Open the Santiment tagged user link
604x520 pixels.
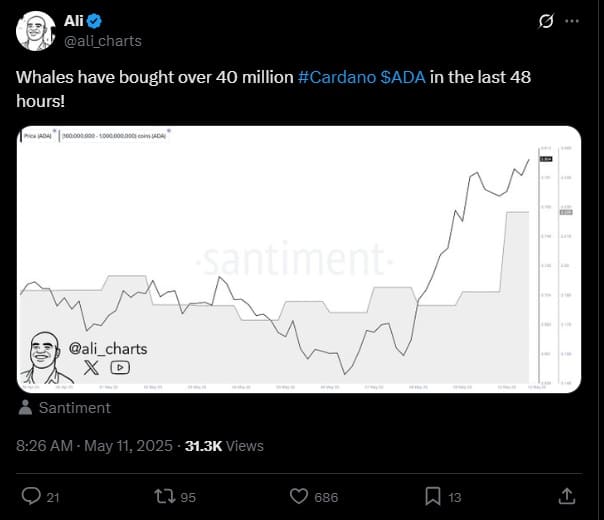75,408
